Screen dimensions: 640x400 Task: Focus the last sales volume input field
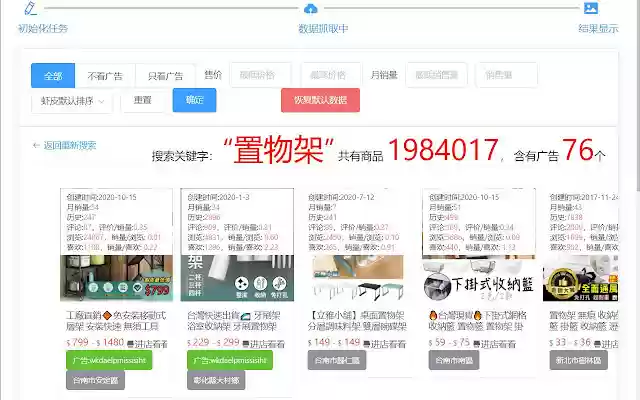(507, 75)
